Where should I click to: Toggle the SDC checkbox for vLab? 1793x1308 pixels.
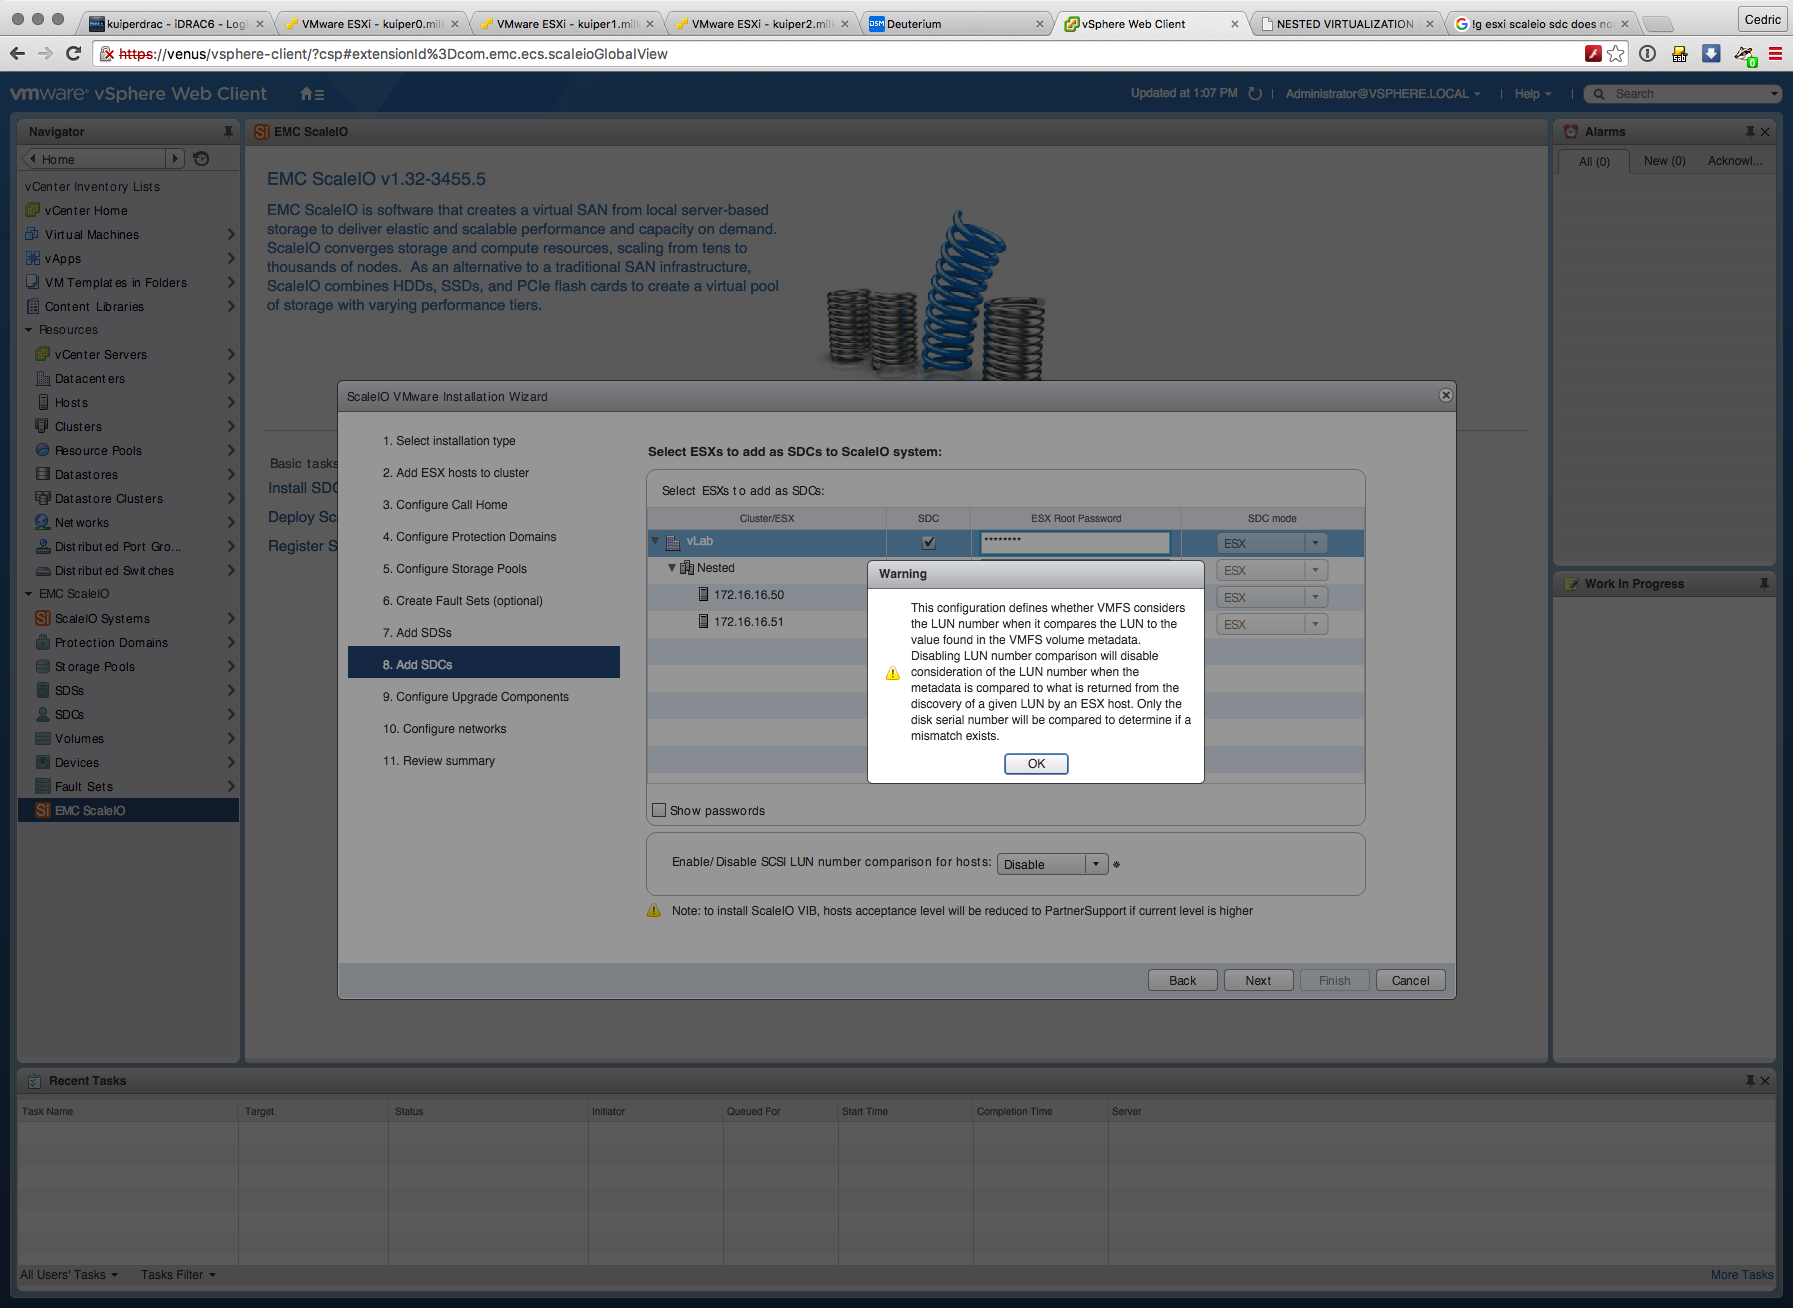[928, 543]
